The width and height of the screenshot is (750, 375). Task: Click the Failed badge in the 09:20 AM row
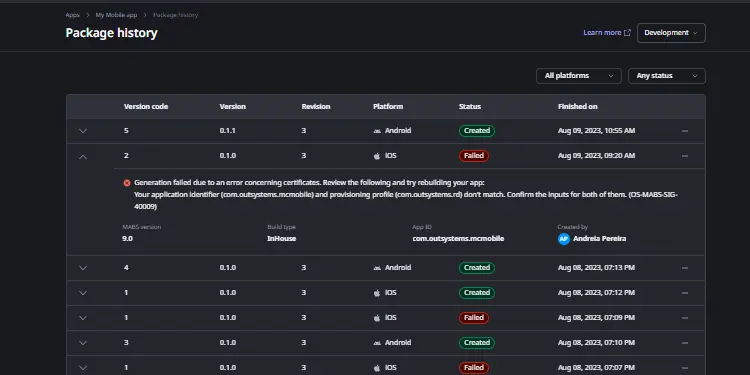474,155
